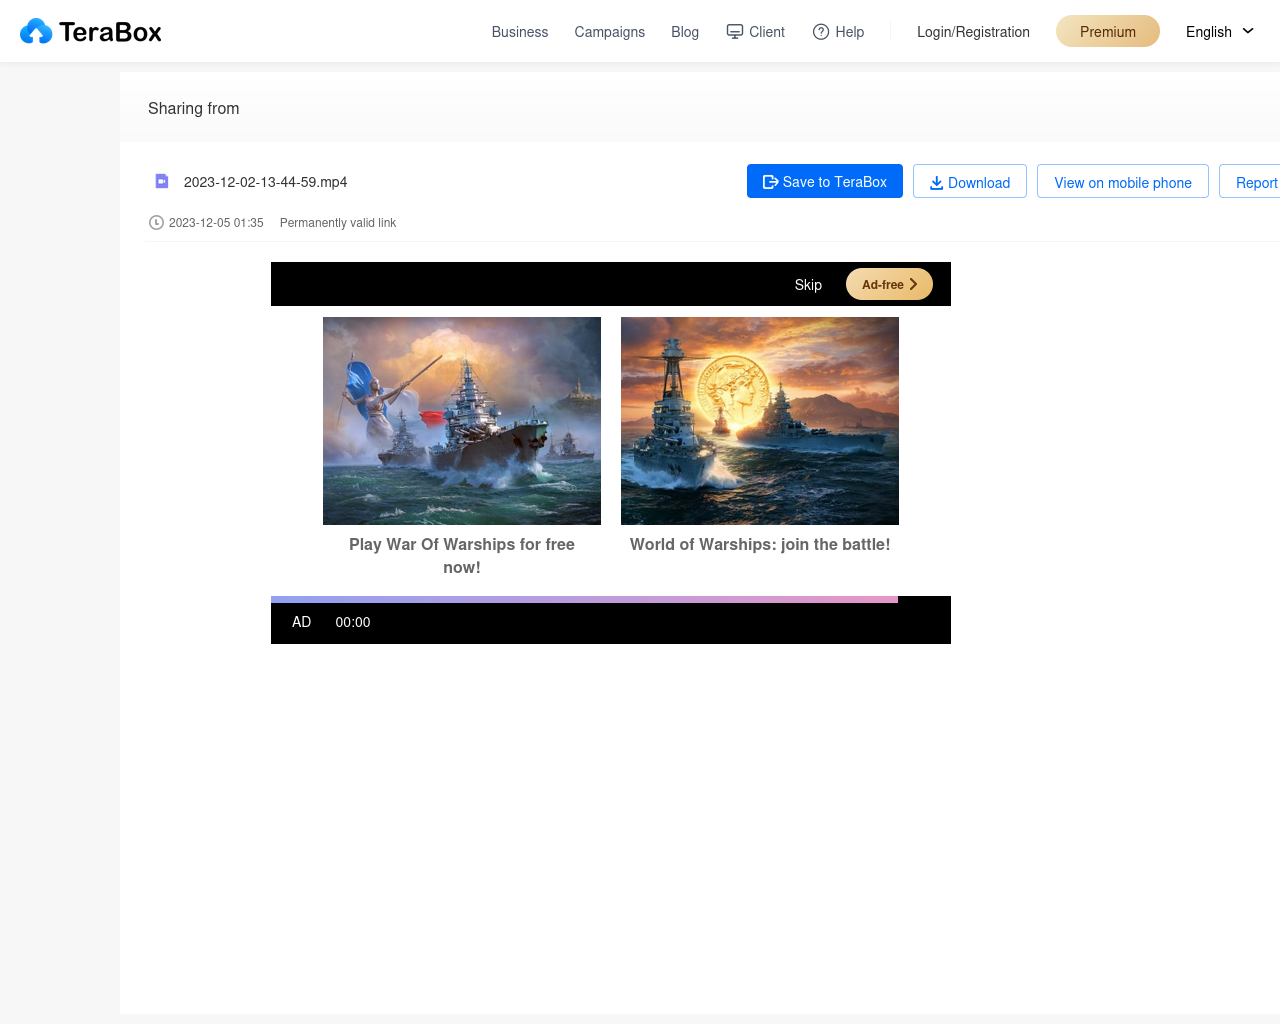Screen dimensions: 1280x1024
Task: Open the Campaigns page
Action: point(610,32)
